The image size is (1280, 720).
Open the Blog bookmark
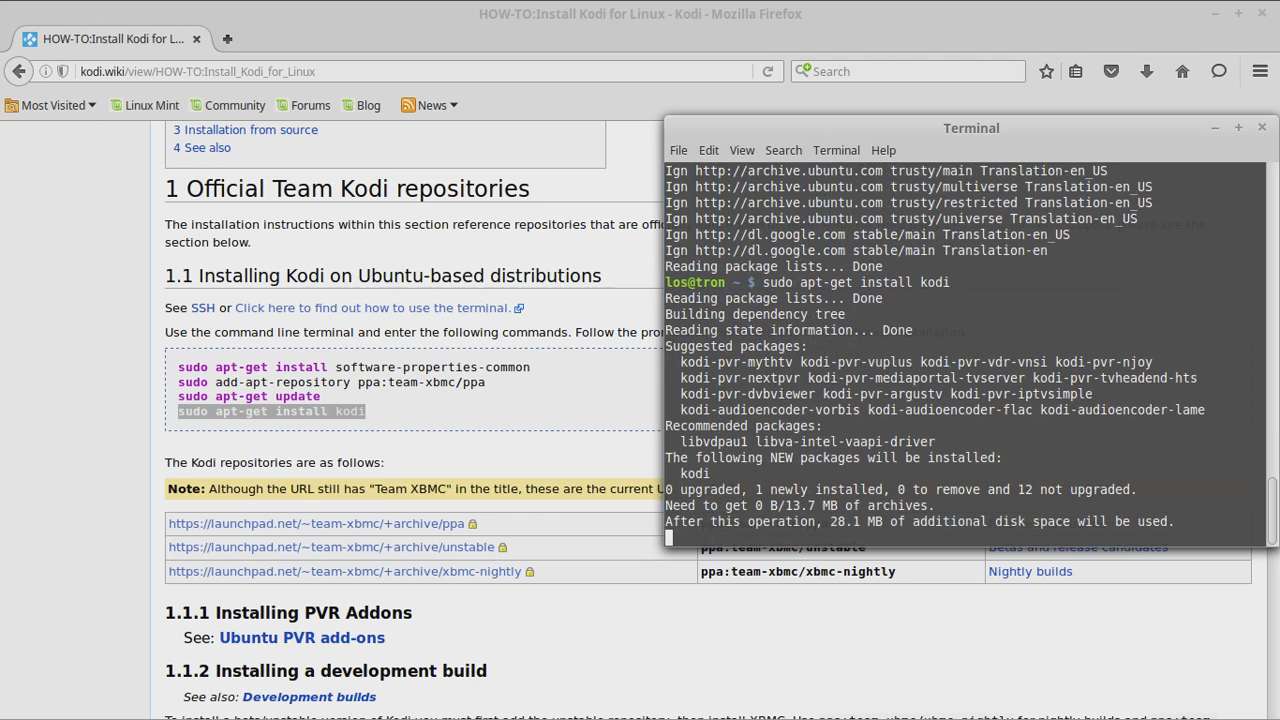[x=361, y=105]
